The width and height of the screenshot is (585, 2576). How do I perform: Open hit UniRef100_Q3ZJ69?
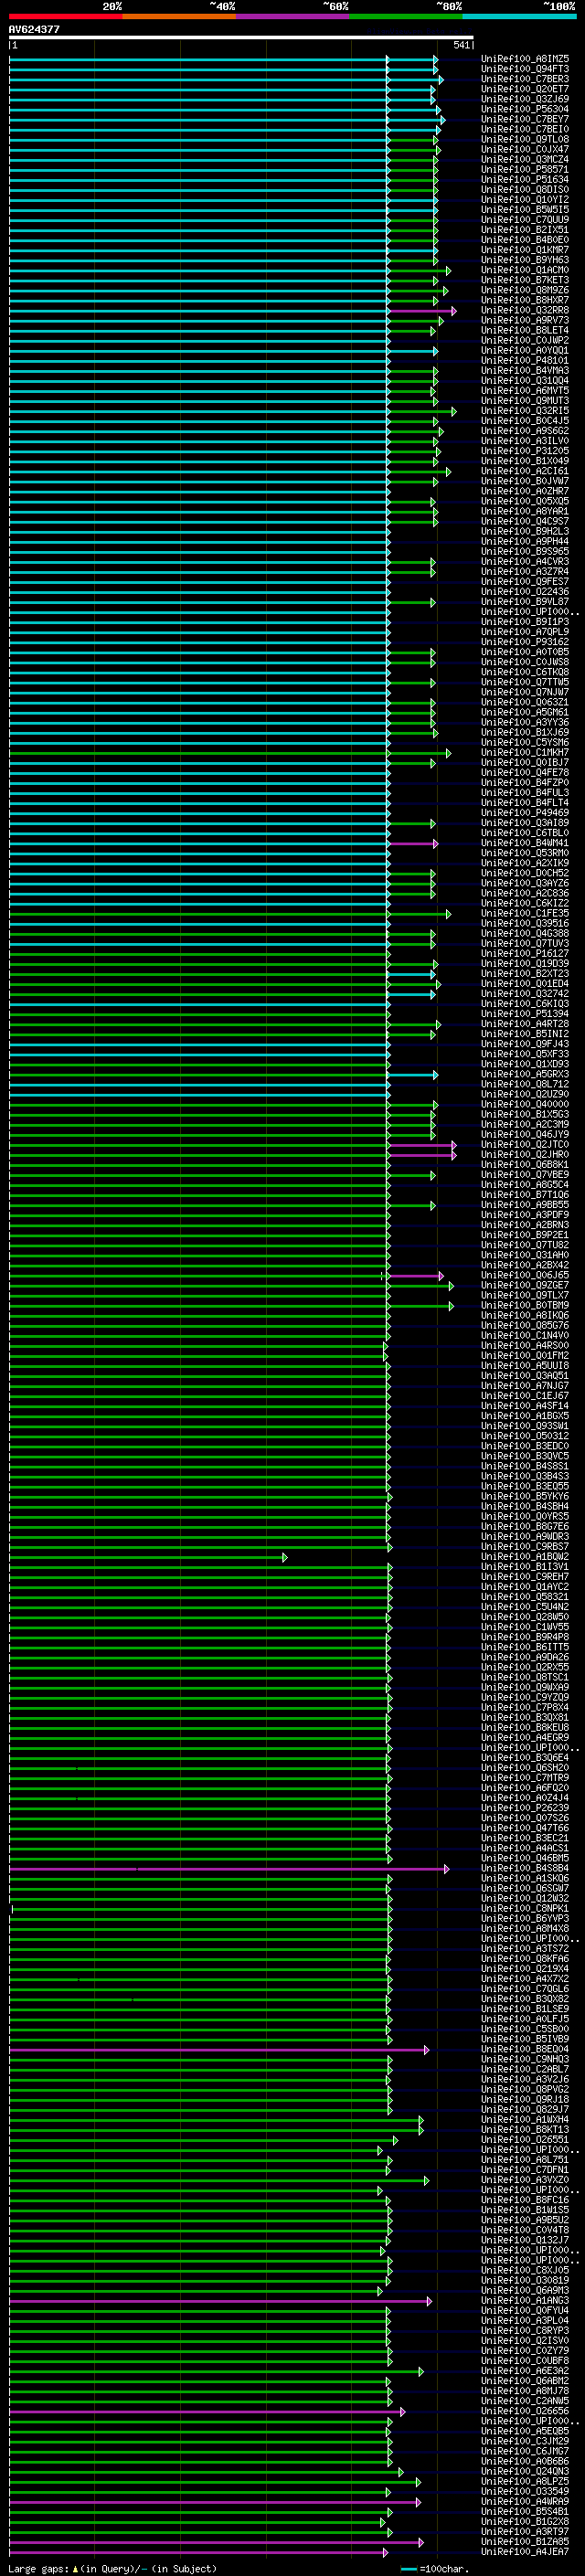(x=525, y=99)
